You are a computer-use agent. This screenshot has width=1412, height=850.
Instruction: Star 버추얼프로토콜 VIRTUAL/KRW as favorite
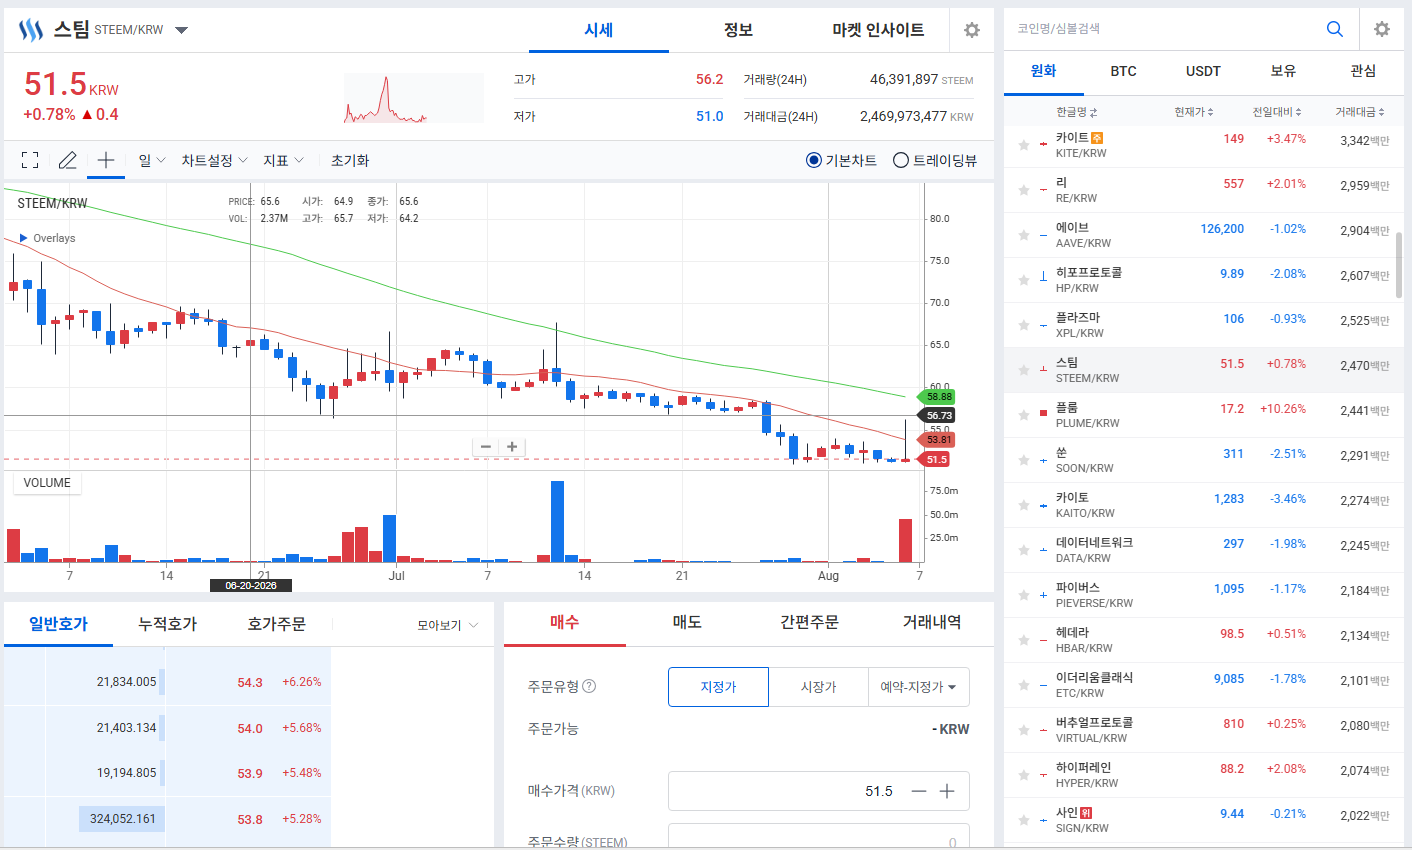(x=1024, y=730)
